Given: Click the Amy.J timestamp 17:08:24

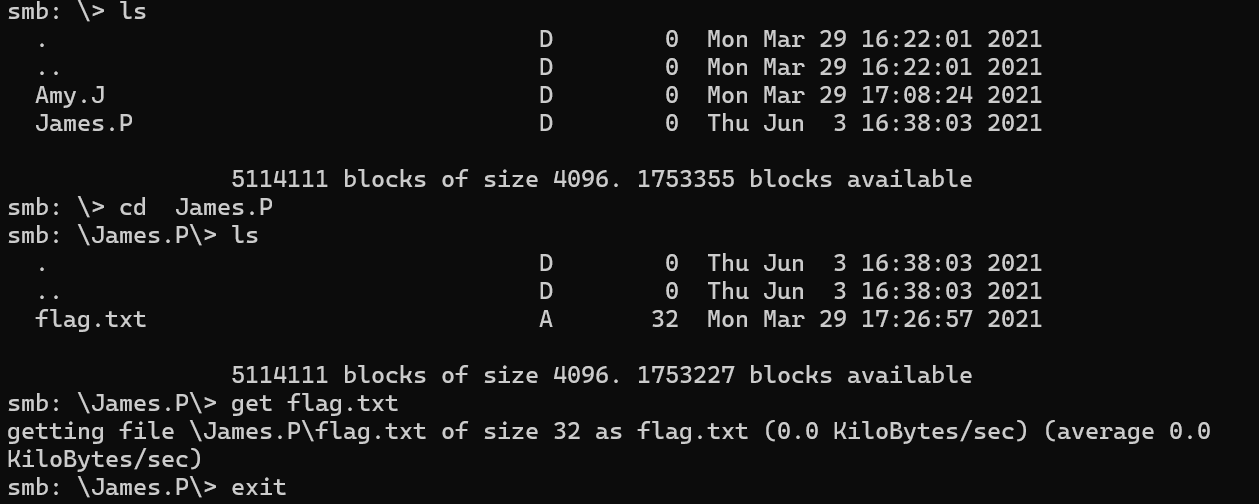Looking at the screenshot, I should pos(916,96).
